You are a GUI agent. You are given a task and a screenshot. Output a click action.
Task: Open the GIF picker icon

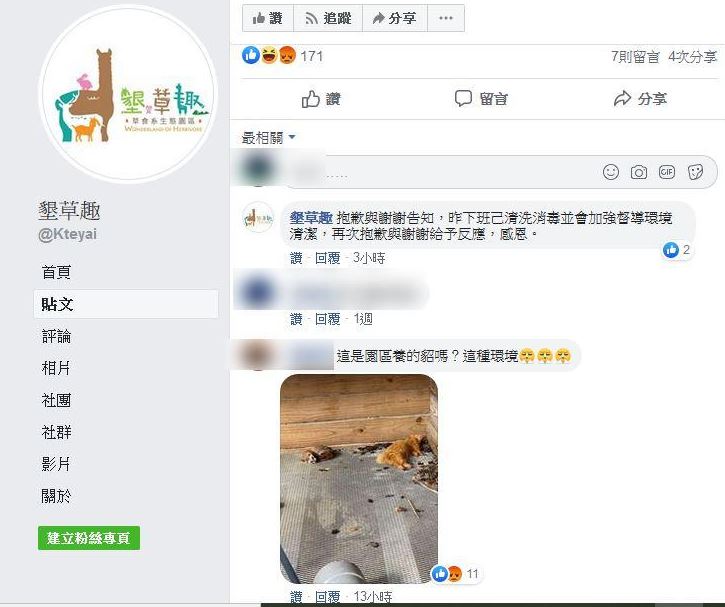click(667, 172)
